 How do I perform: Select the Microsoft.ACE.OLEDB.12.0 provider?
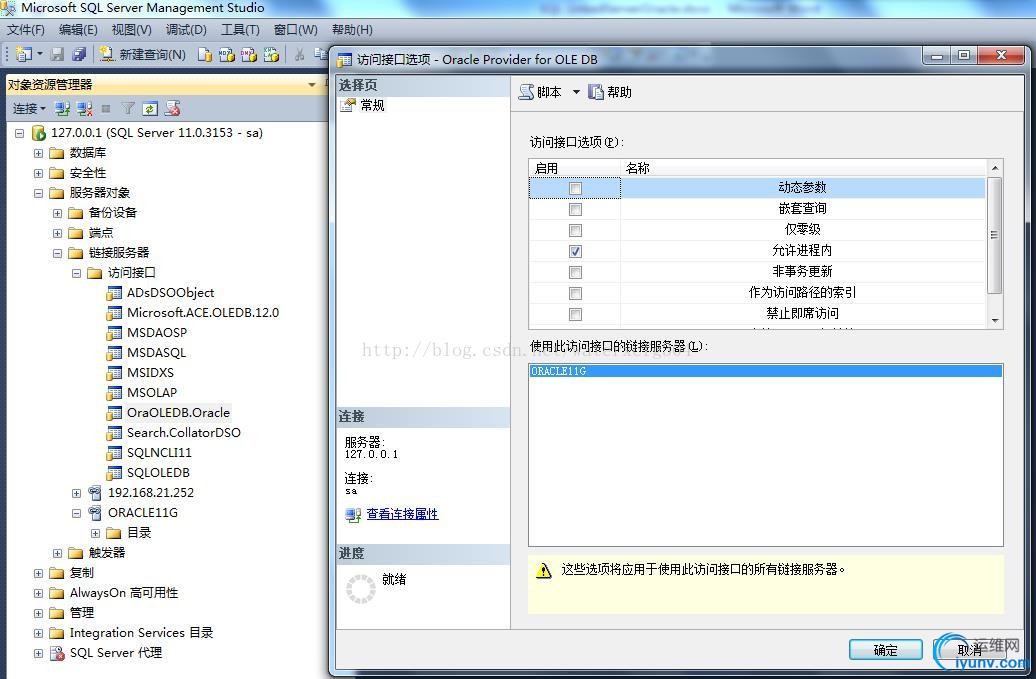[x=203, y=312]
